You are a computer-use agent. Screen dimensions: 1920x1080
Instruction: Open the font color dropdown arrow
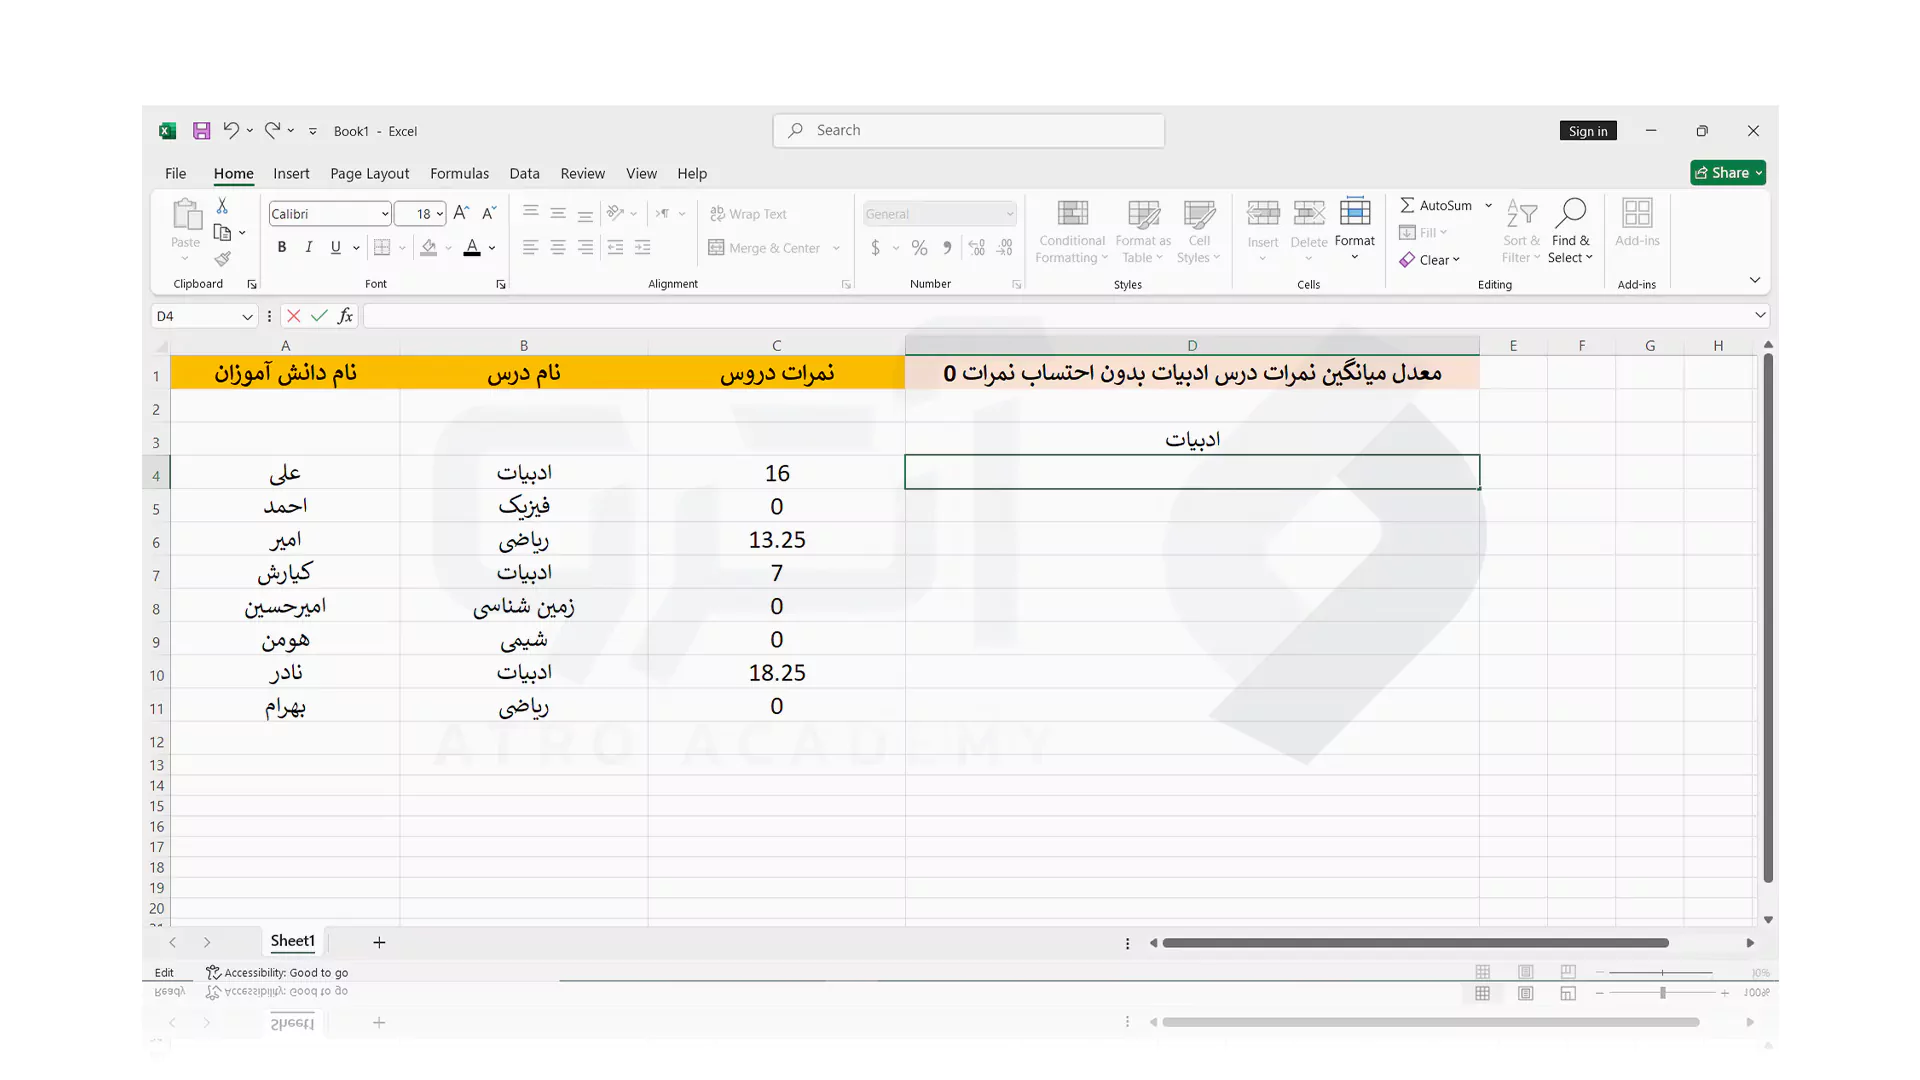tap(492, 247)
